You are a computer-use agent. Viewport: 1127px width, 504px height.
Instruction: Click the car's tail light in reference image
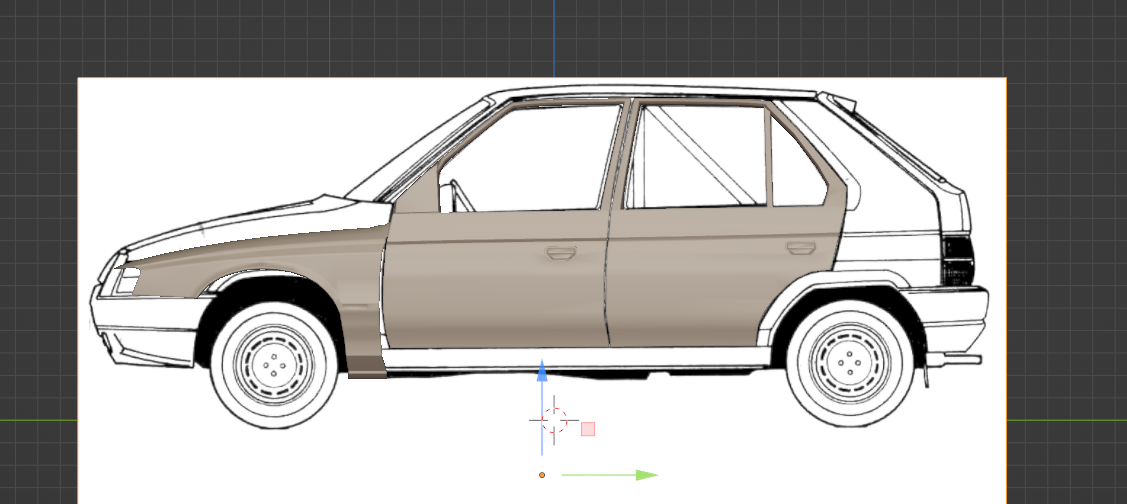point(957,260)
